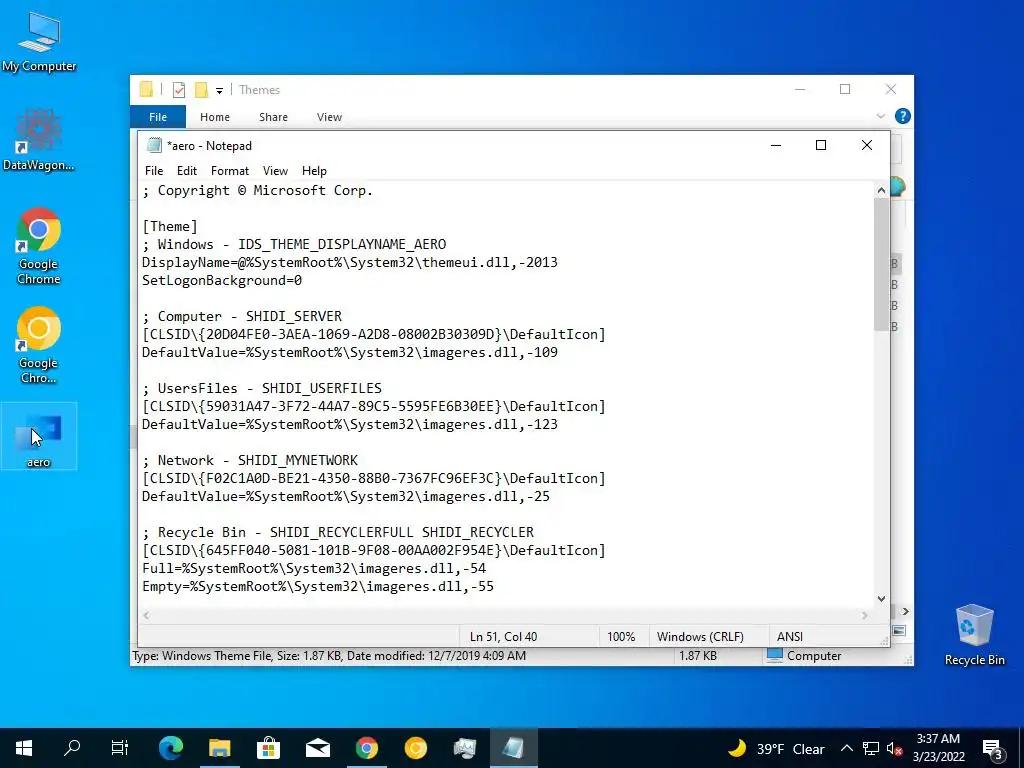Open Notepad's Help menu
1024x768 pixels.
(x=314, y=170)
